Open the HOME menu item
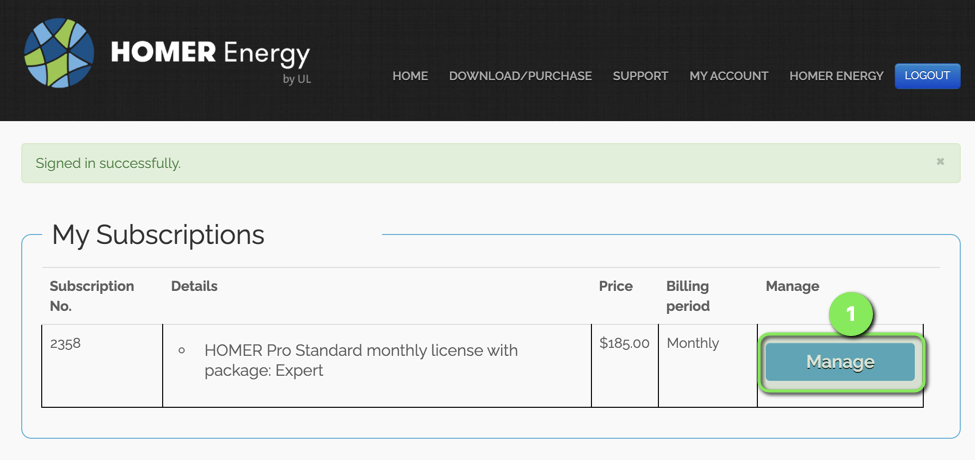The image size is (975, 460). [x=410, y=76]
